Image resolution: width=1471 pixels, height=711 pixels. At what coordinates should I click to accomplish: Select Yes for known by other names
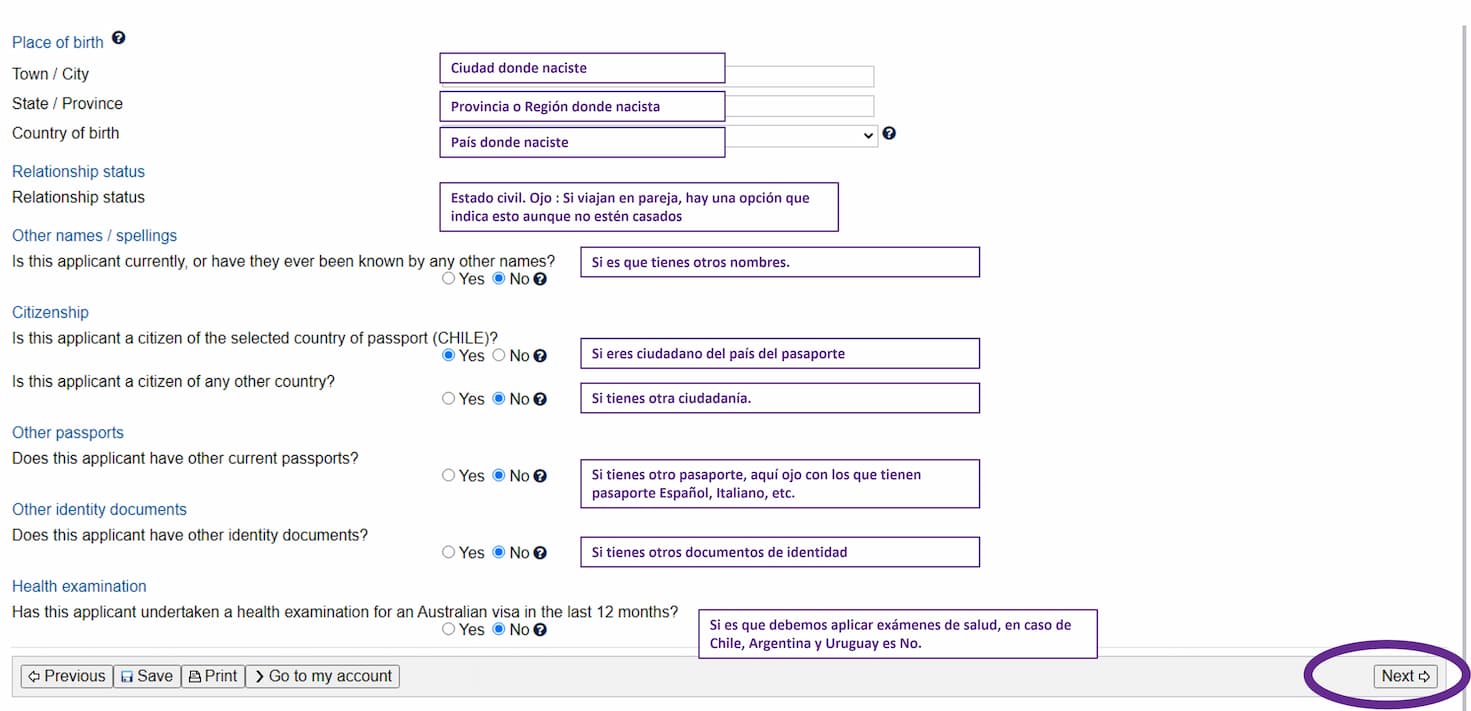448,279
